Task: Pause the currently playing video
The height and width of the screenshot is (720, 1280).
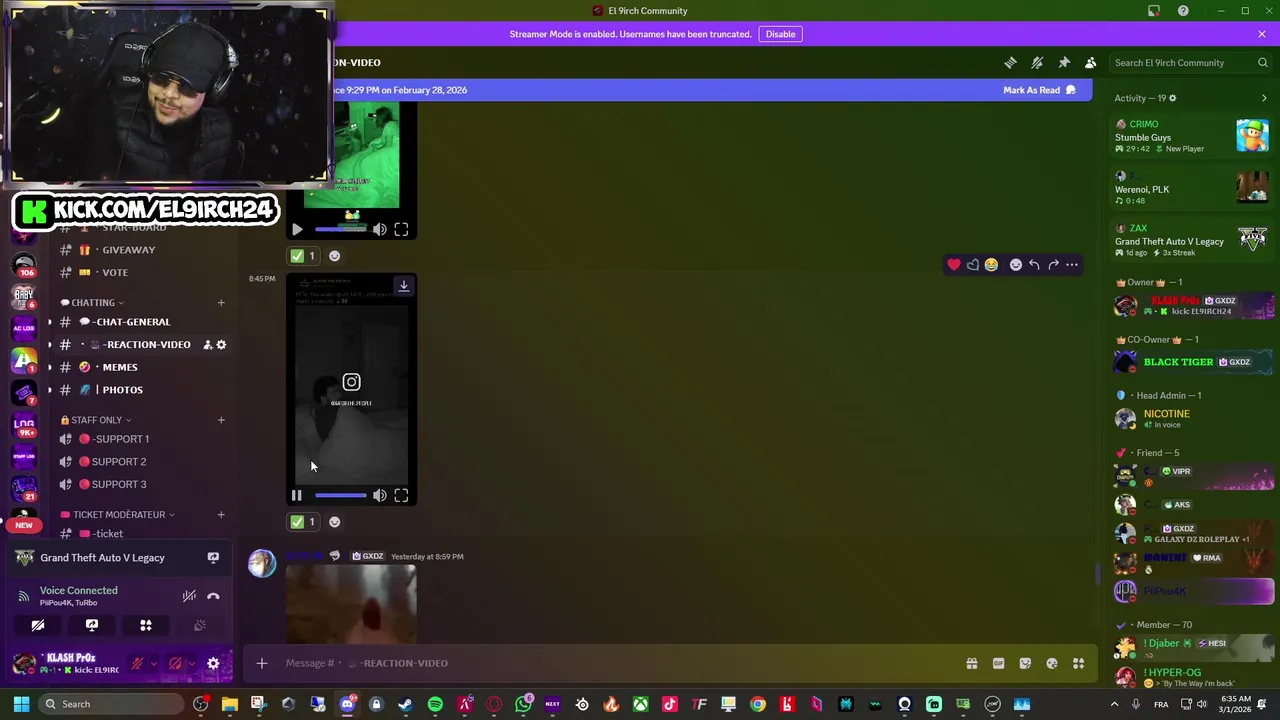Action: coord(297,495)
